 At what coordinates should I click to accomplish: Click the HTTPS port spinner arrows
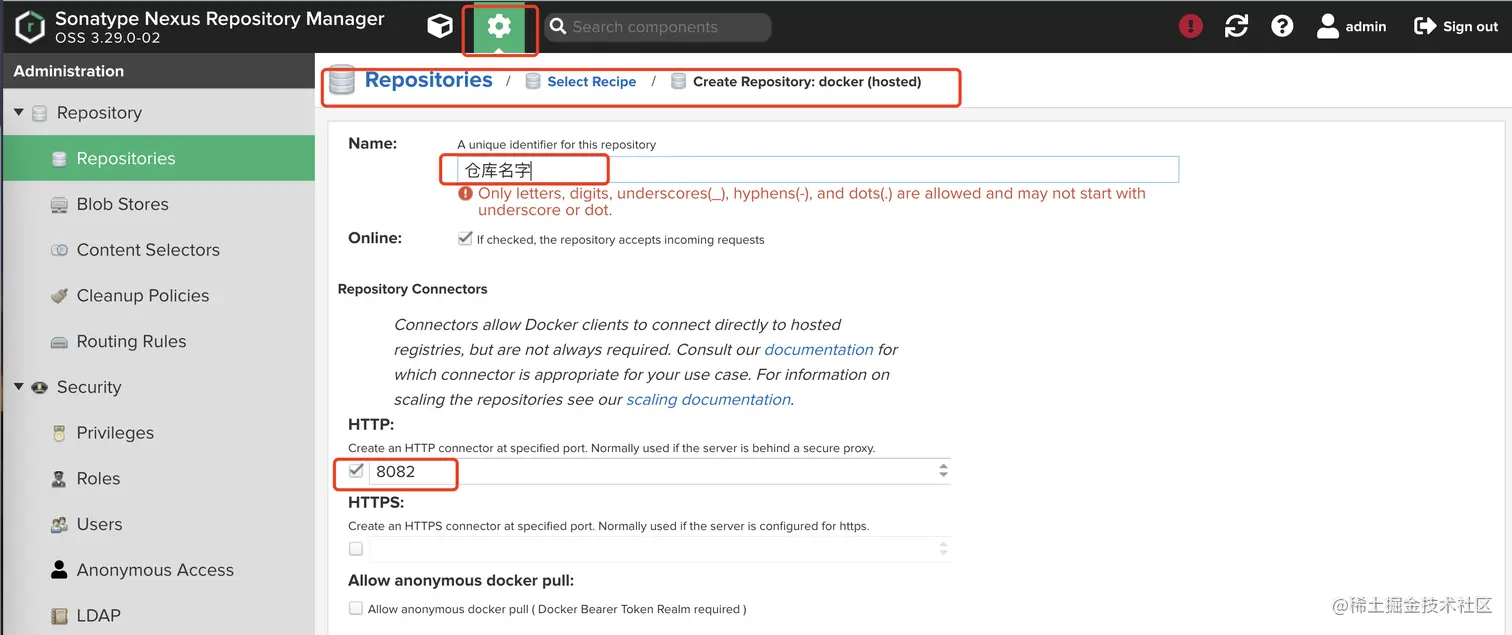tap(943, 549)
